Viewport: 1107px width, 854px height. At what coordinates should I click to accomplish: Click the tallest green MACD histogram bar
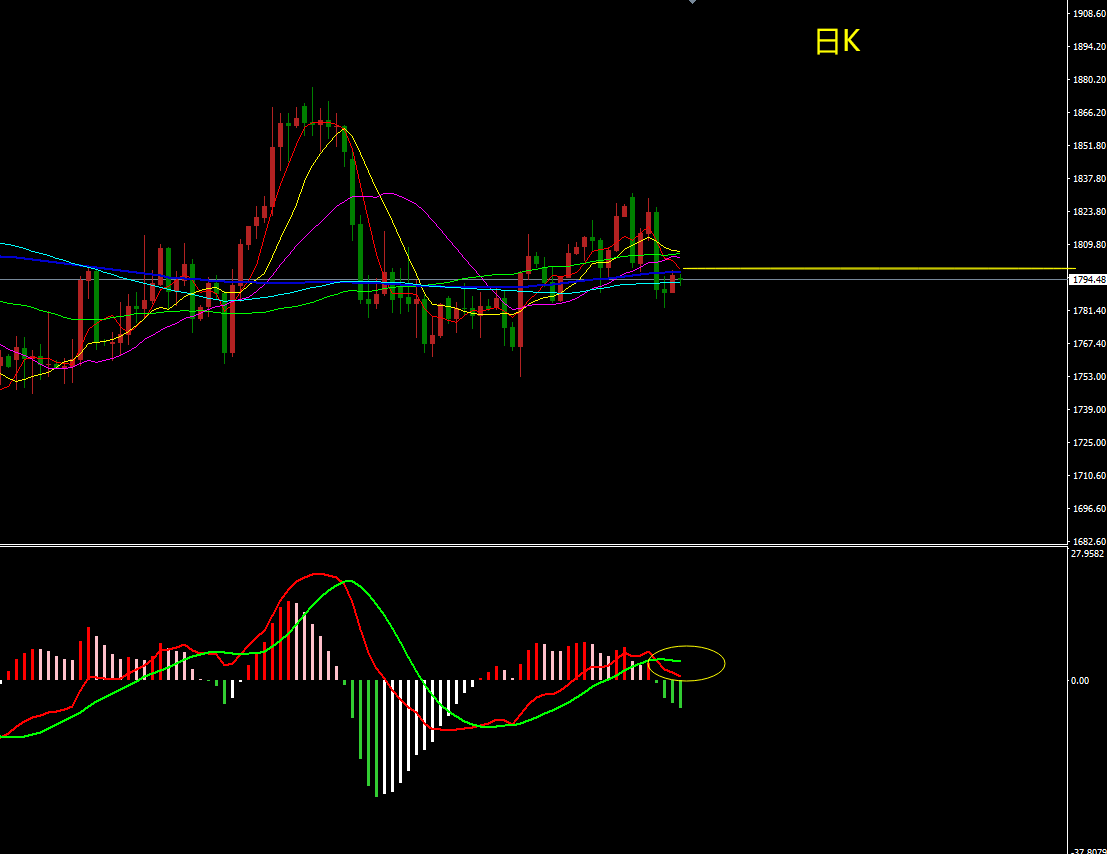tap(377, 738)
